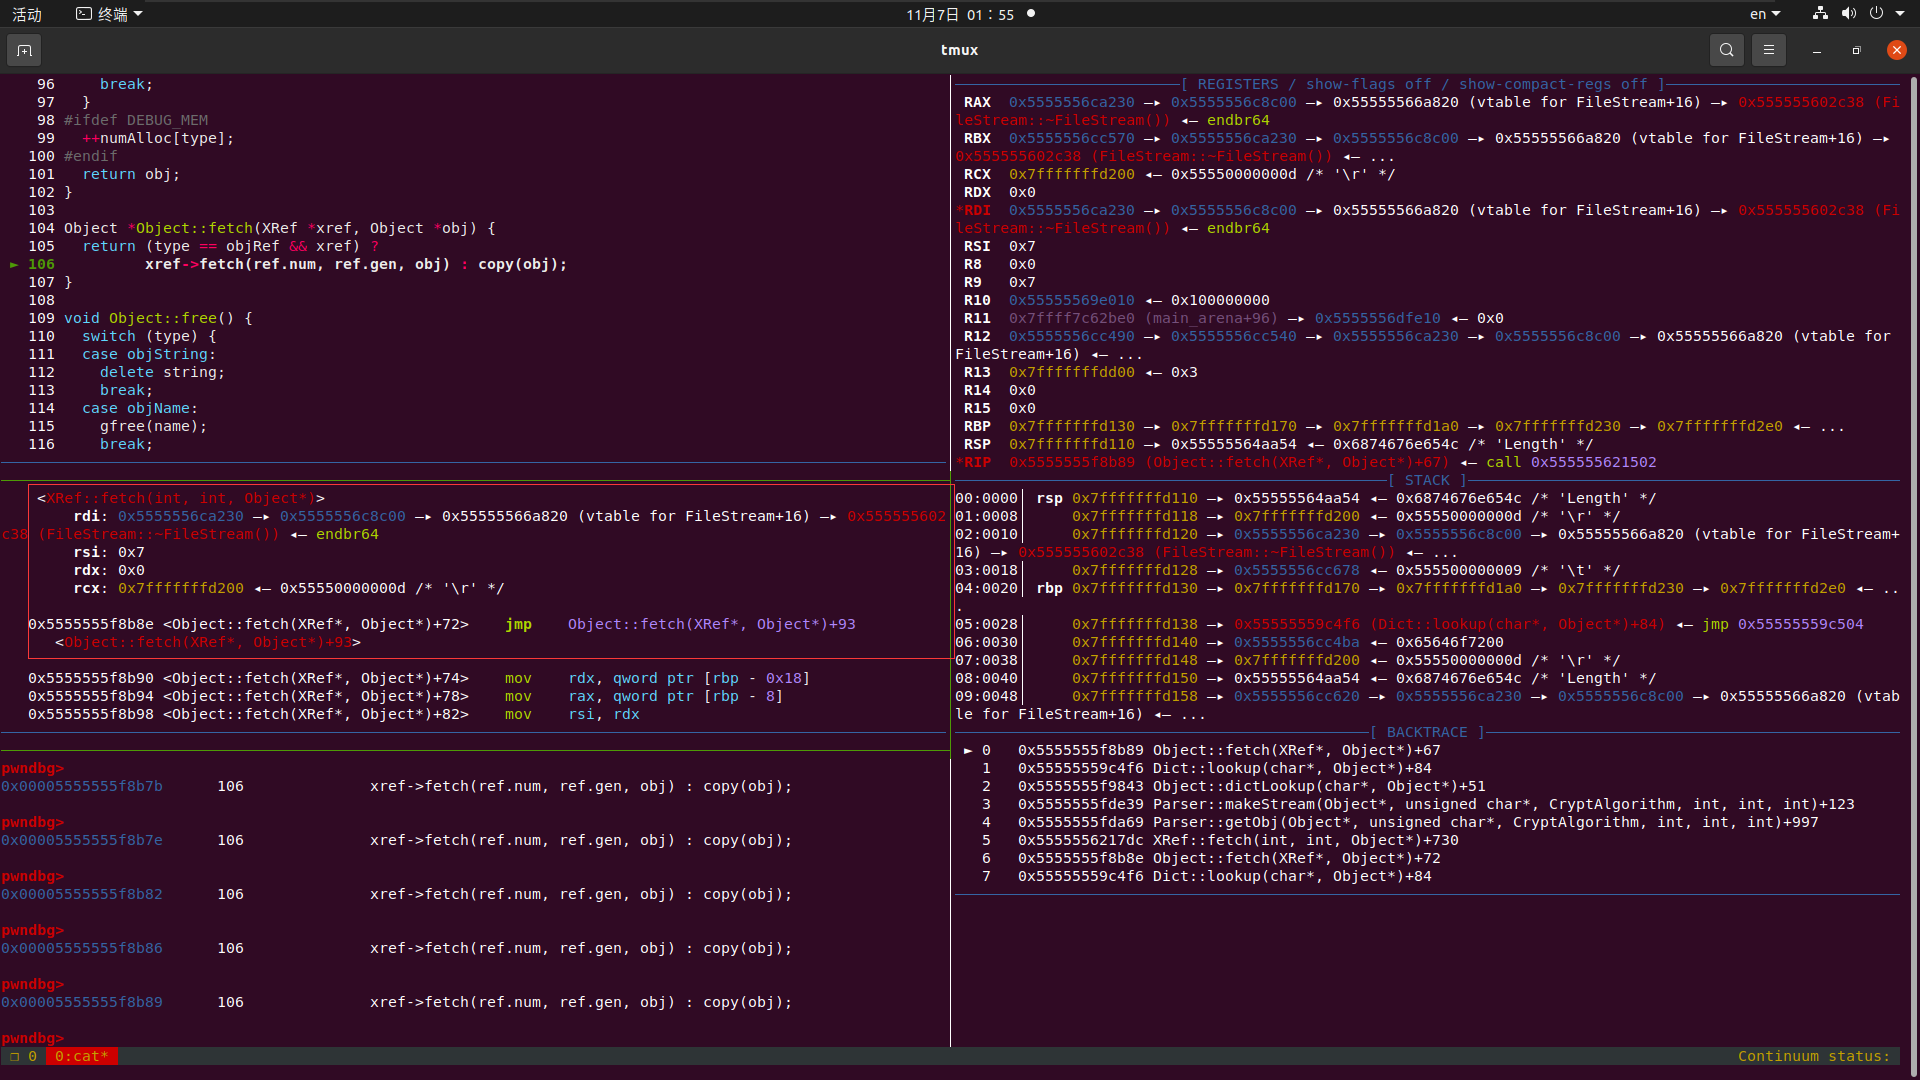Click backtrace frame 5 XRef::fetch
Image resolution: width=1920 pixels, height=1080 pixels.
point(1219,841)
